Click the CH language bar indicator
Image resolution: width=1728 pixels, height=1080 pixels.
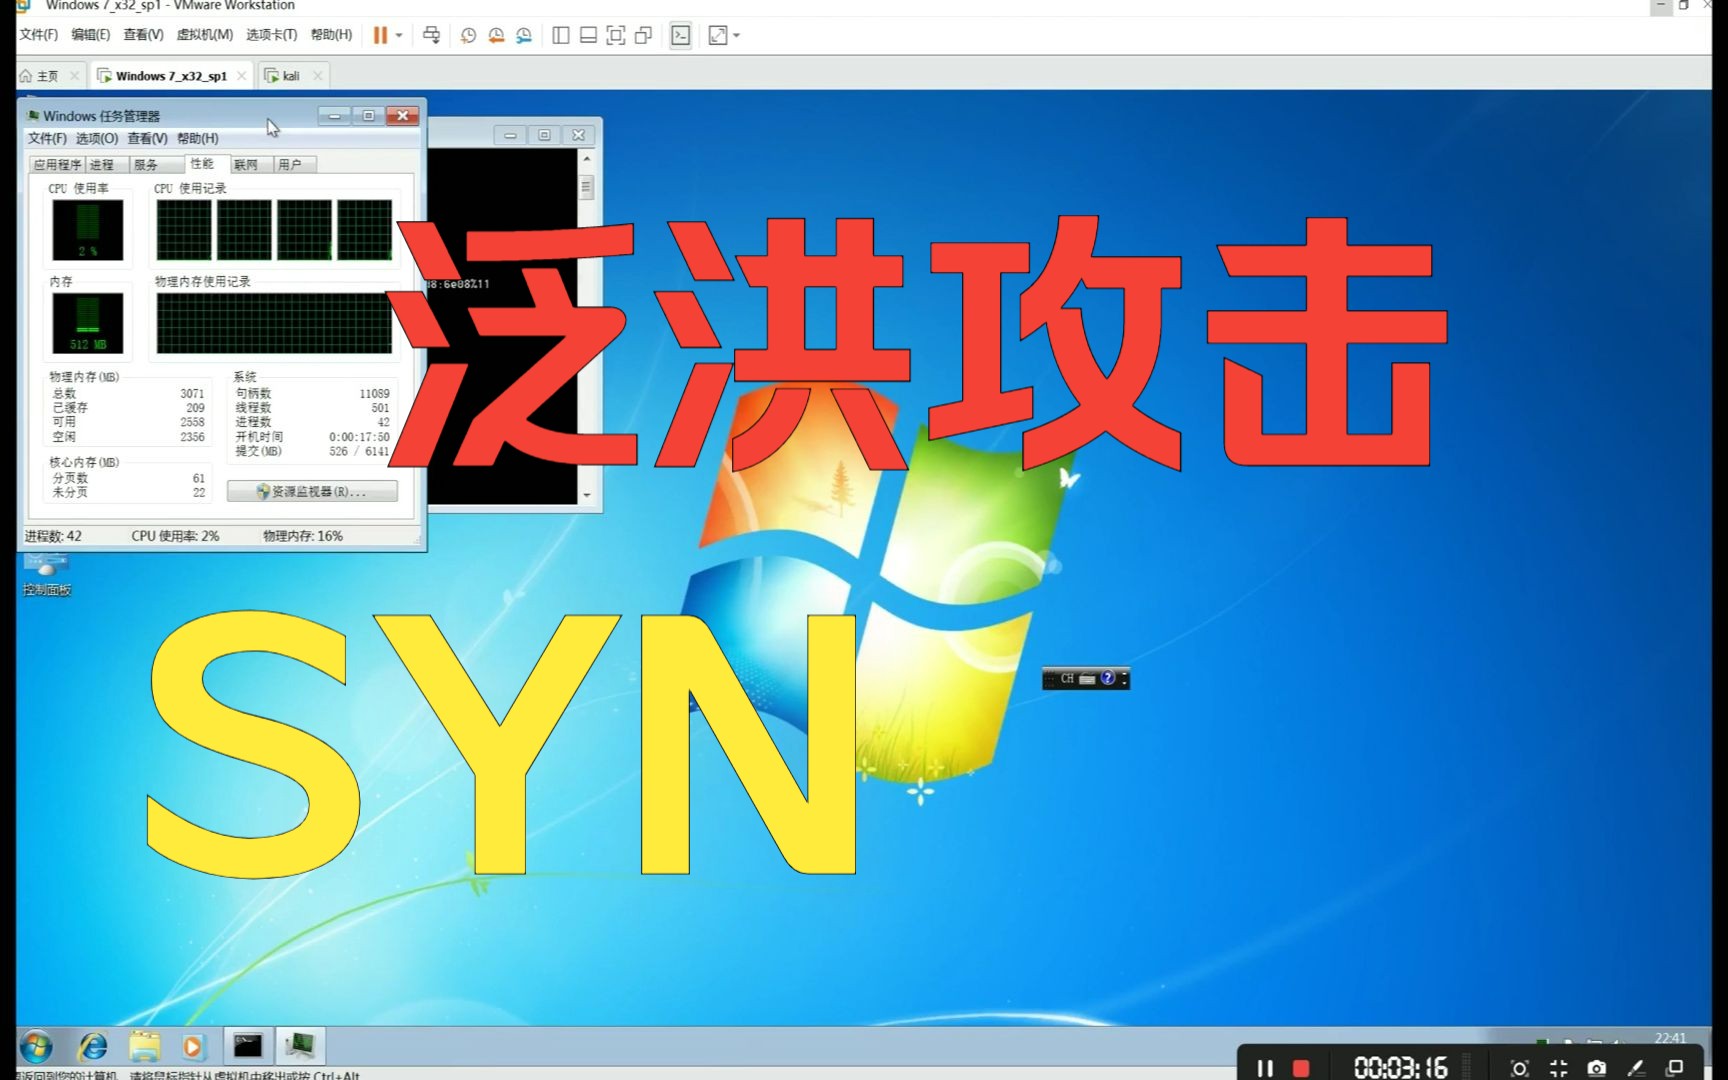click(x=1067, y=678)
